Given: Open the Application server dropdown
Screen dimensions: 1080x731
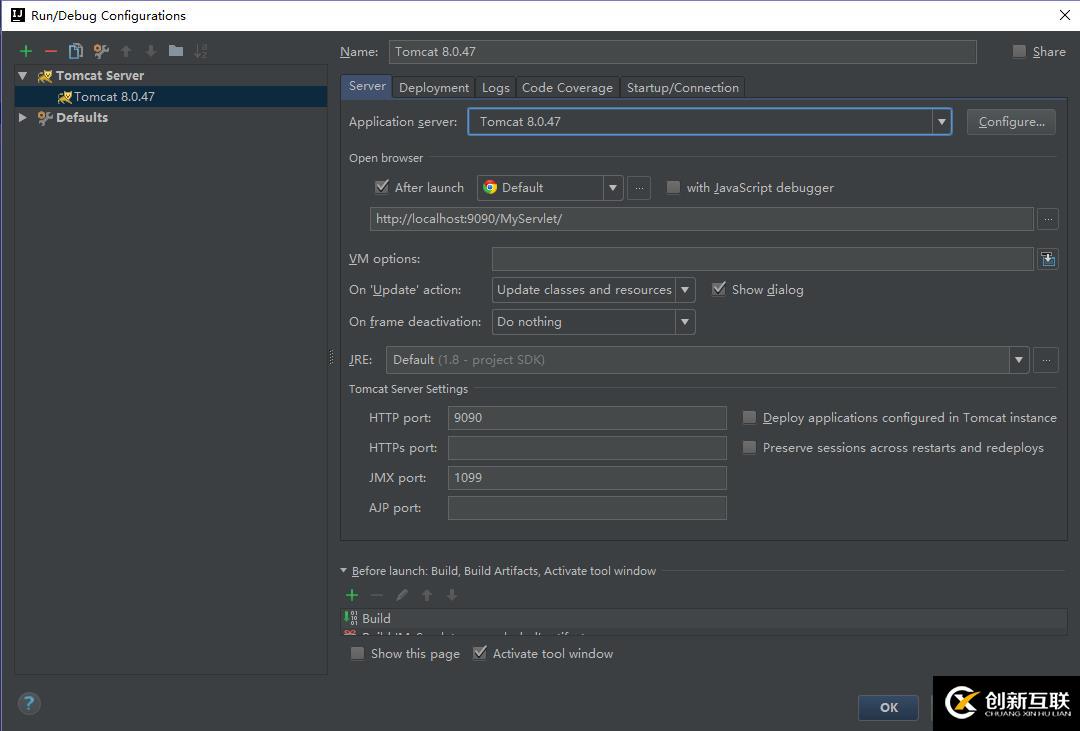Looking at the screenshot, I should pos(941,122).
